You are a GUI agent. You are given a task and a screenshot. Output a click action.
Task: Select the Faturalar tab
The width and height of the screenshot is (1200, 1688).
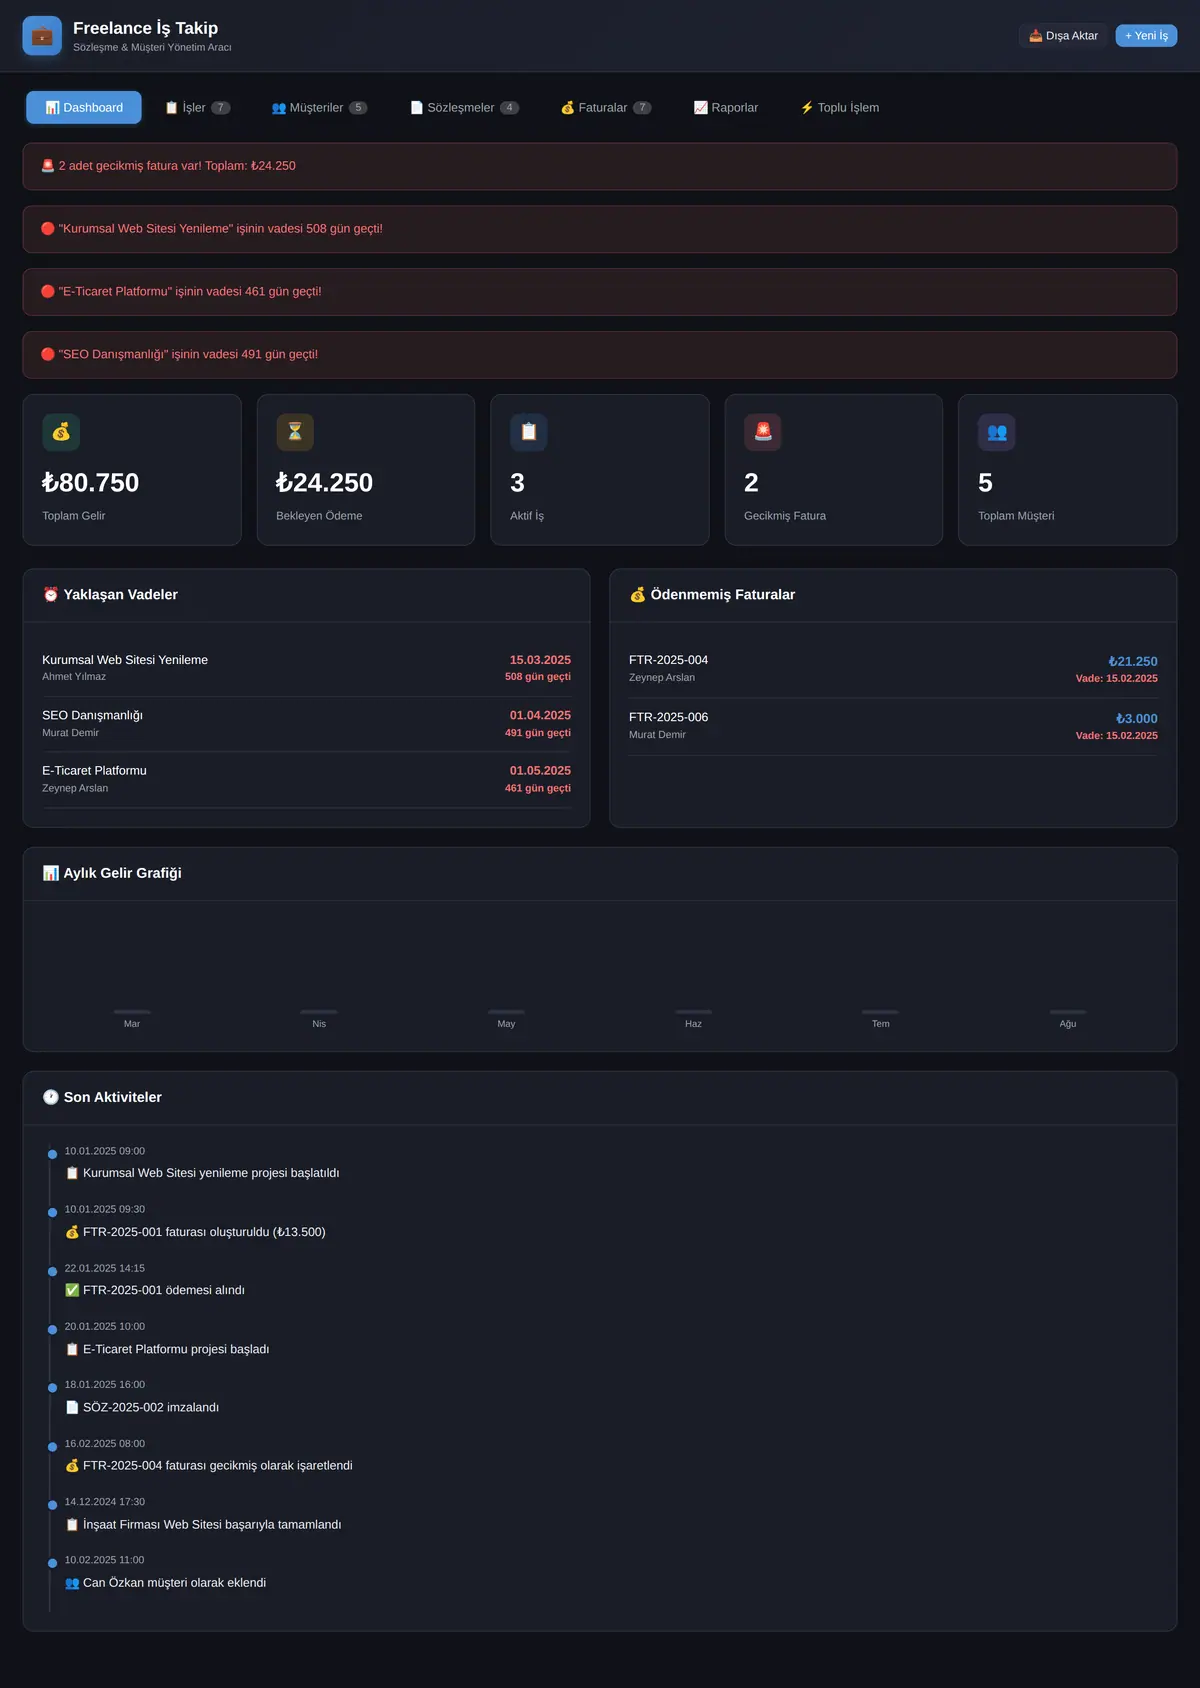(606, 108)
